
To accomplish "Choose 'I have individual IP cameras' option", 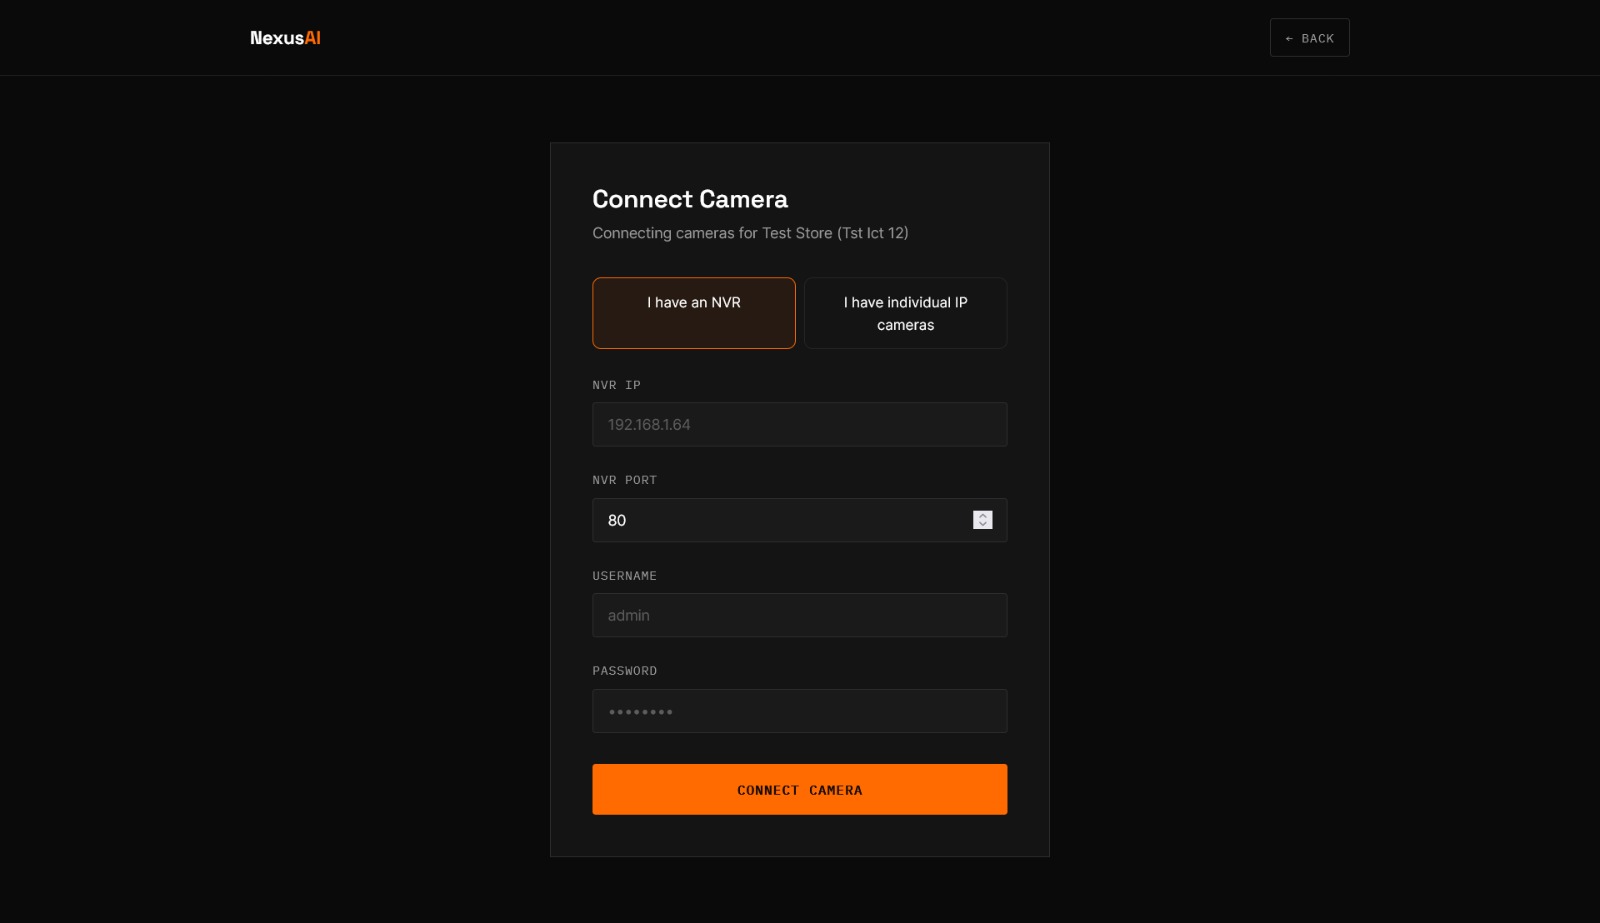I will pos(905,313).
